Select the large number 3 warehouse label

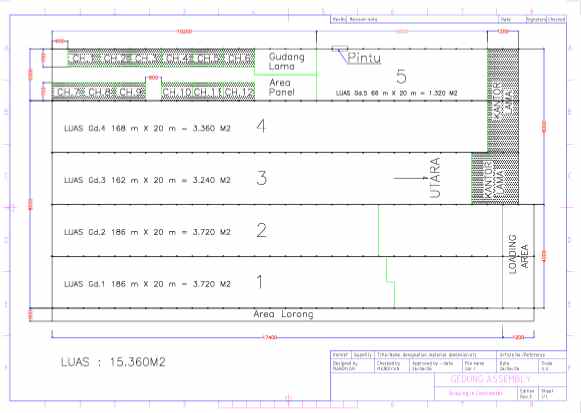[262, 178]
